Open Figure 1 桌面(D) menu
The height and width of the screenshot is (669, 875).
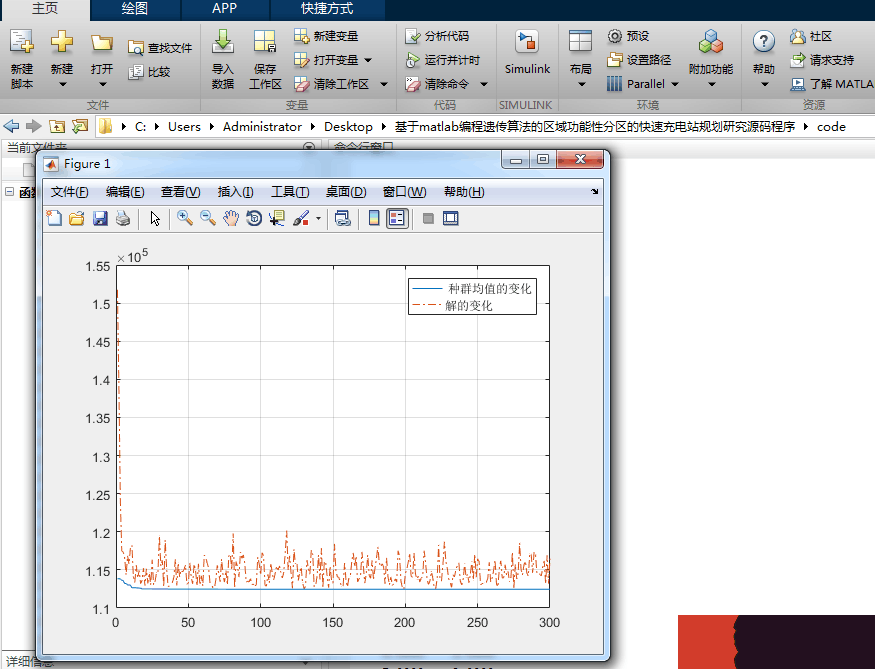tap(346, 192)
